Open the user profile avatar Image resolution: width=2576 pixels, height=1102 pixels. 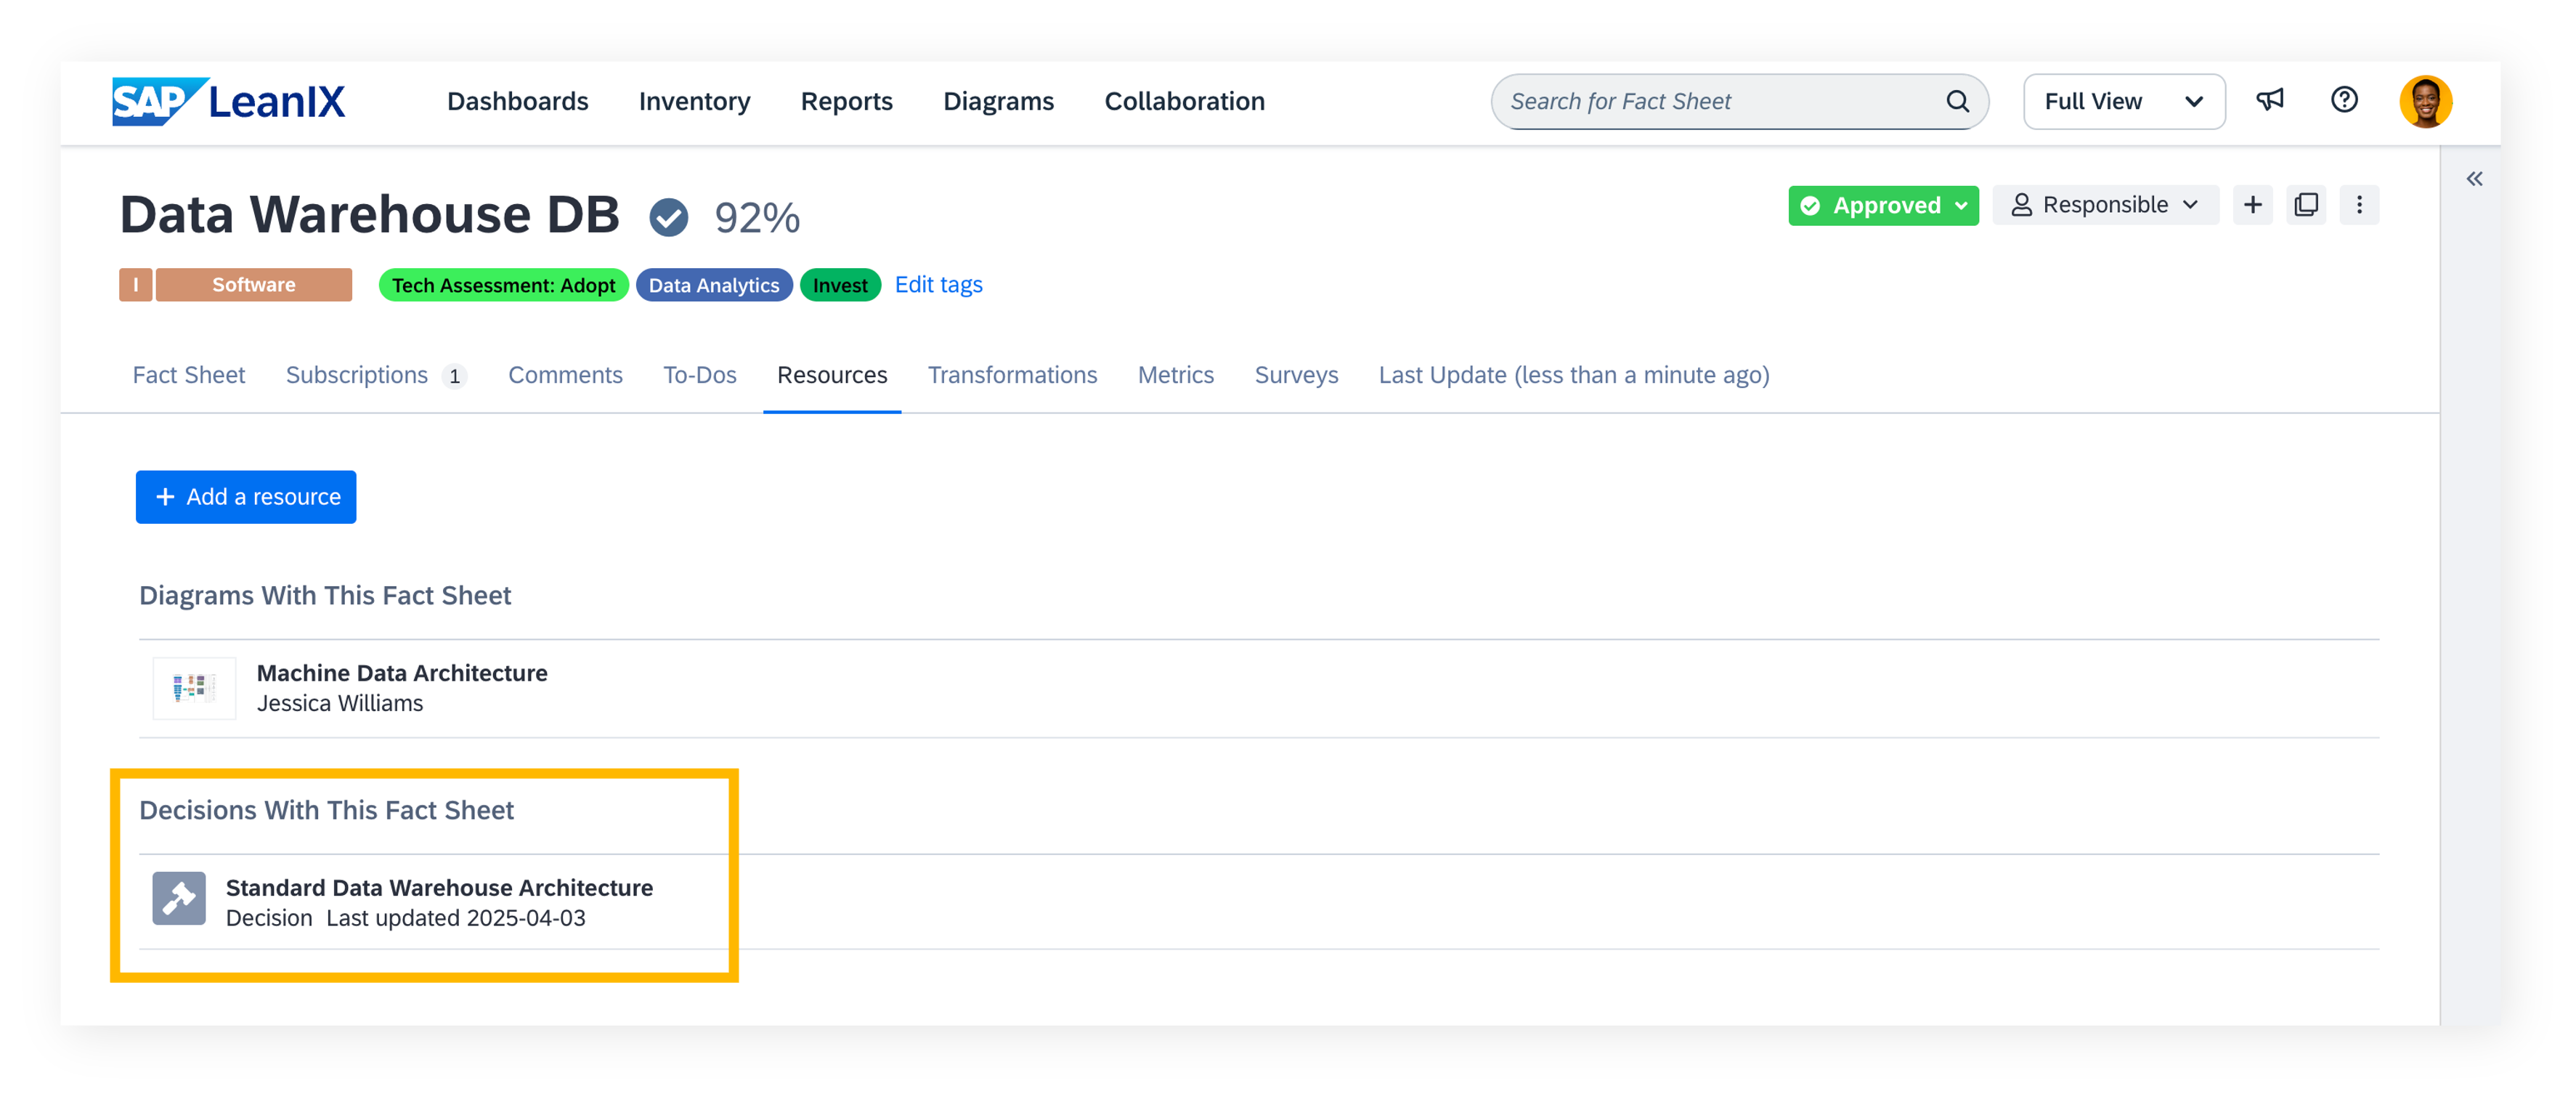[x=2425, y=101]
